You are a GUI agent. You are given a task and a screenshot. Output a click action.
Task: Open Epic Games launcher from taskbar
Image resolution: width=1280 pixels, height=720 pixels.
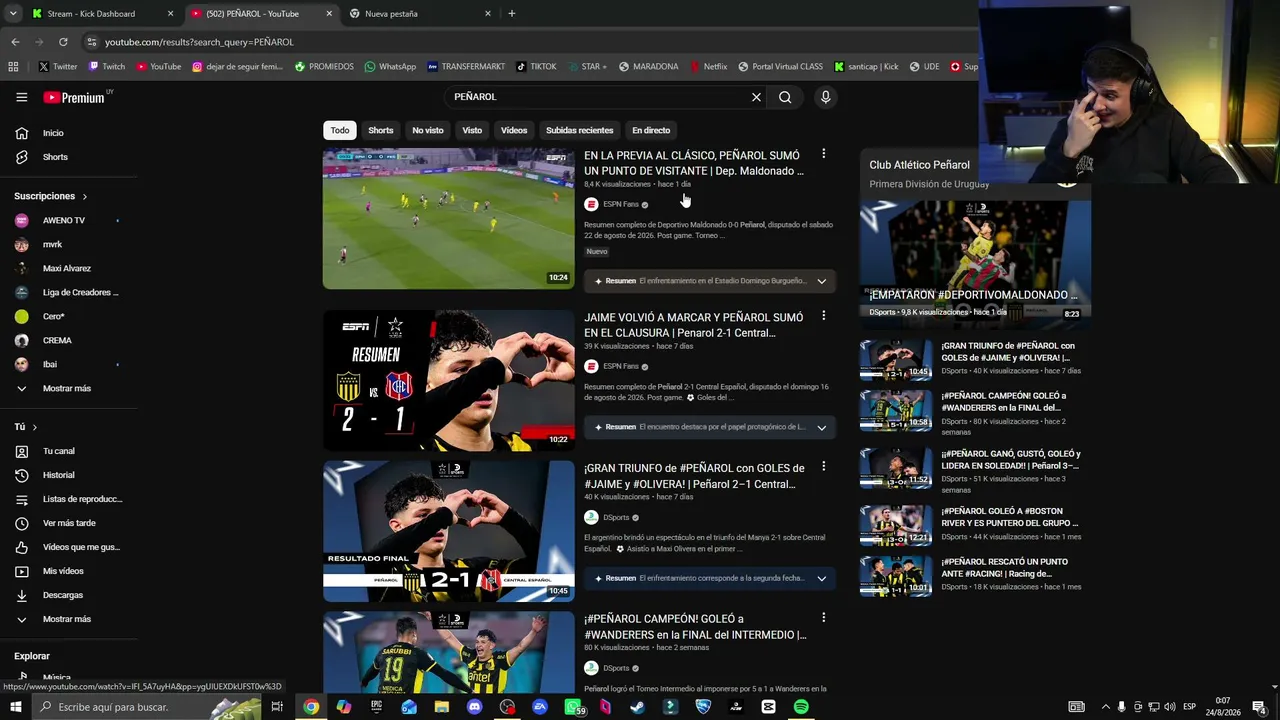pos(377,707)
